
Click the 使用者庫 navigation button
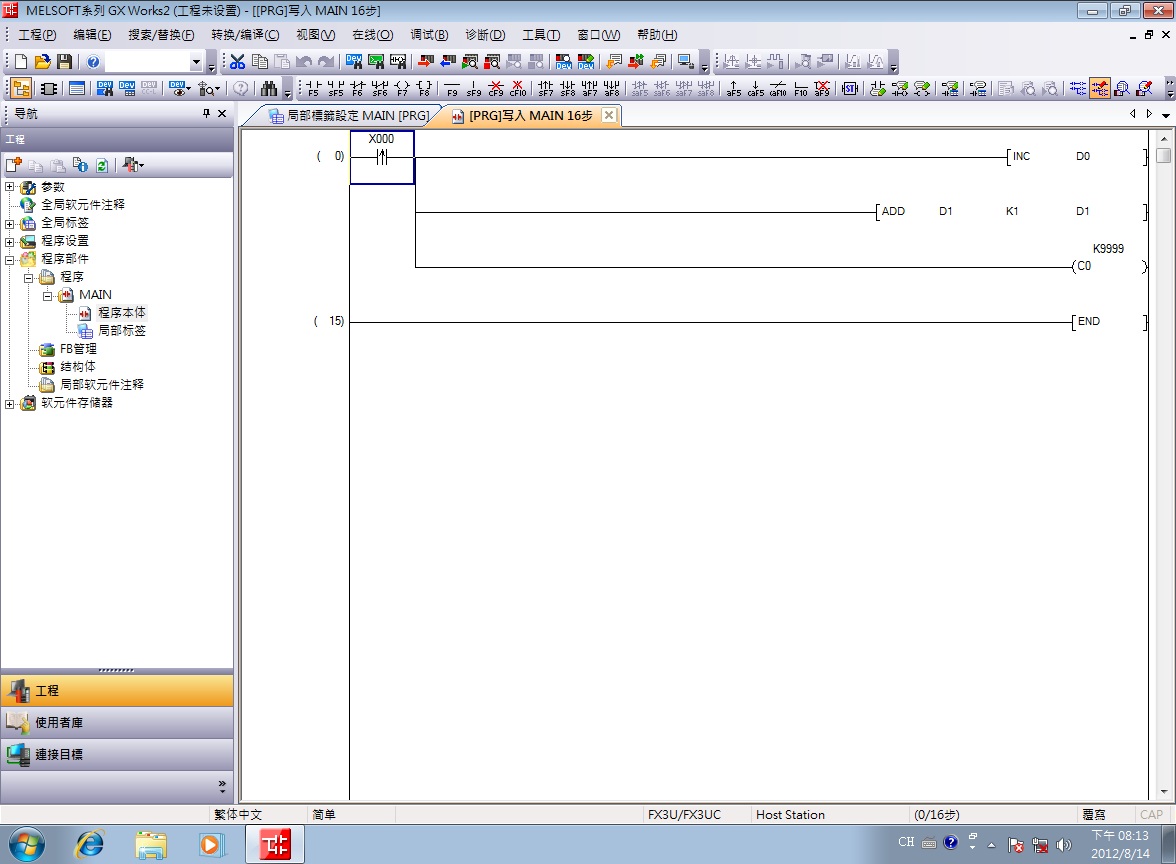pyautogui.click(x=116, y=723)
